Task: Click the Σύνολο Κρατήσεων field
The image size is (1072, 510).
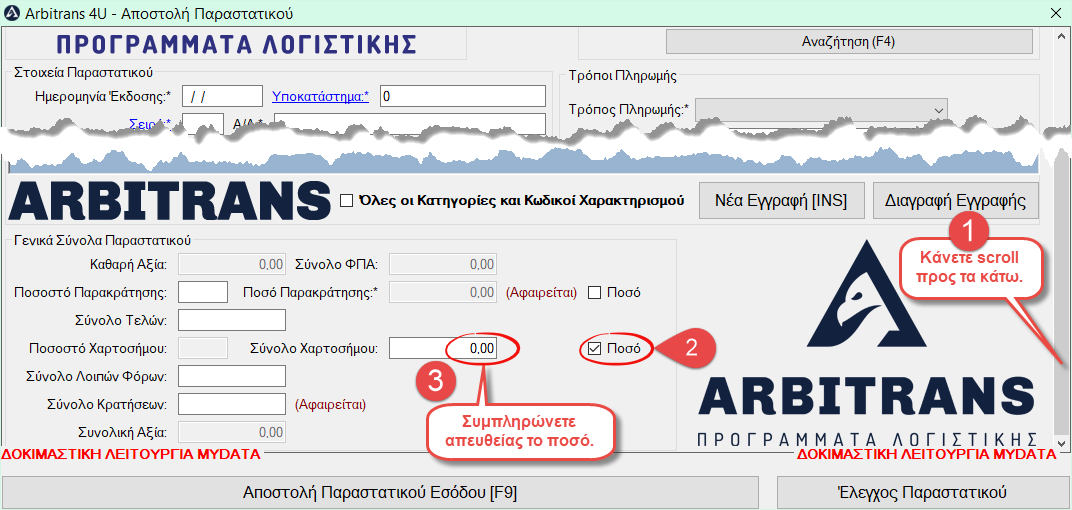Action: click(231, 404)
